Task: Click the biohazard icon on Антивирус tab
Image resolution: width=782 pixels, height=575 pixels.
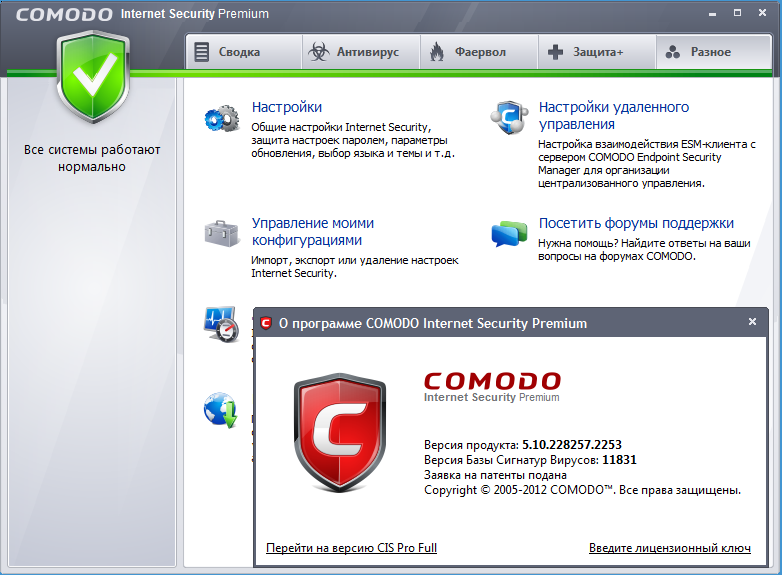Action: [x=319, y=52]
